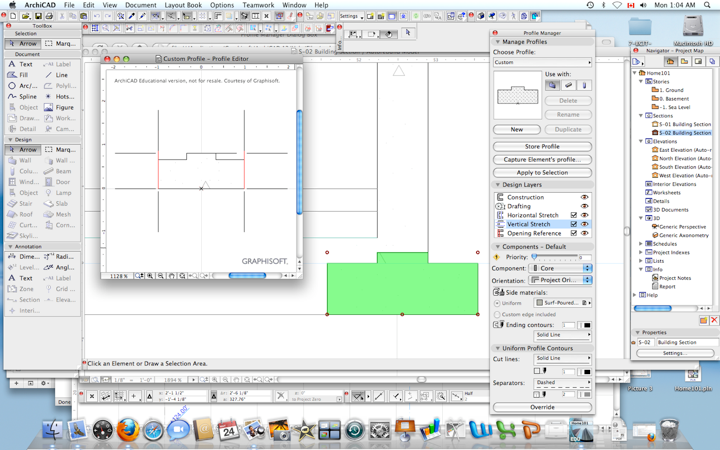
Task: Launch Firefox from the Dock
Action: click(x=128, y=430)
